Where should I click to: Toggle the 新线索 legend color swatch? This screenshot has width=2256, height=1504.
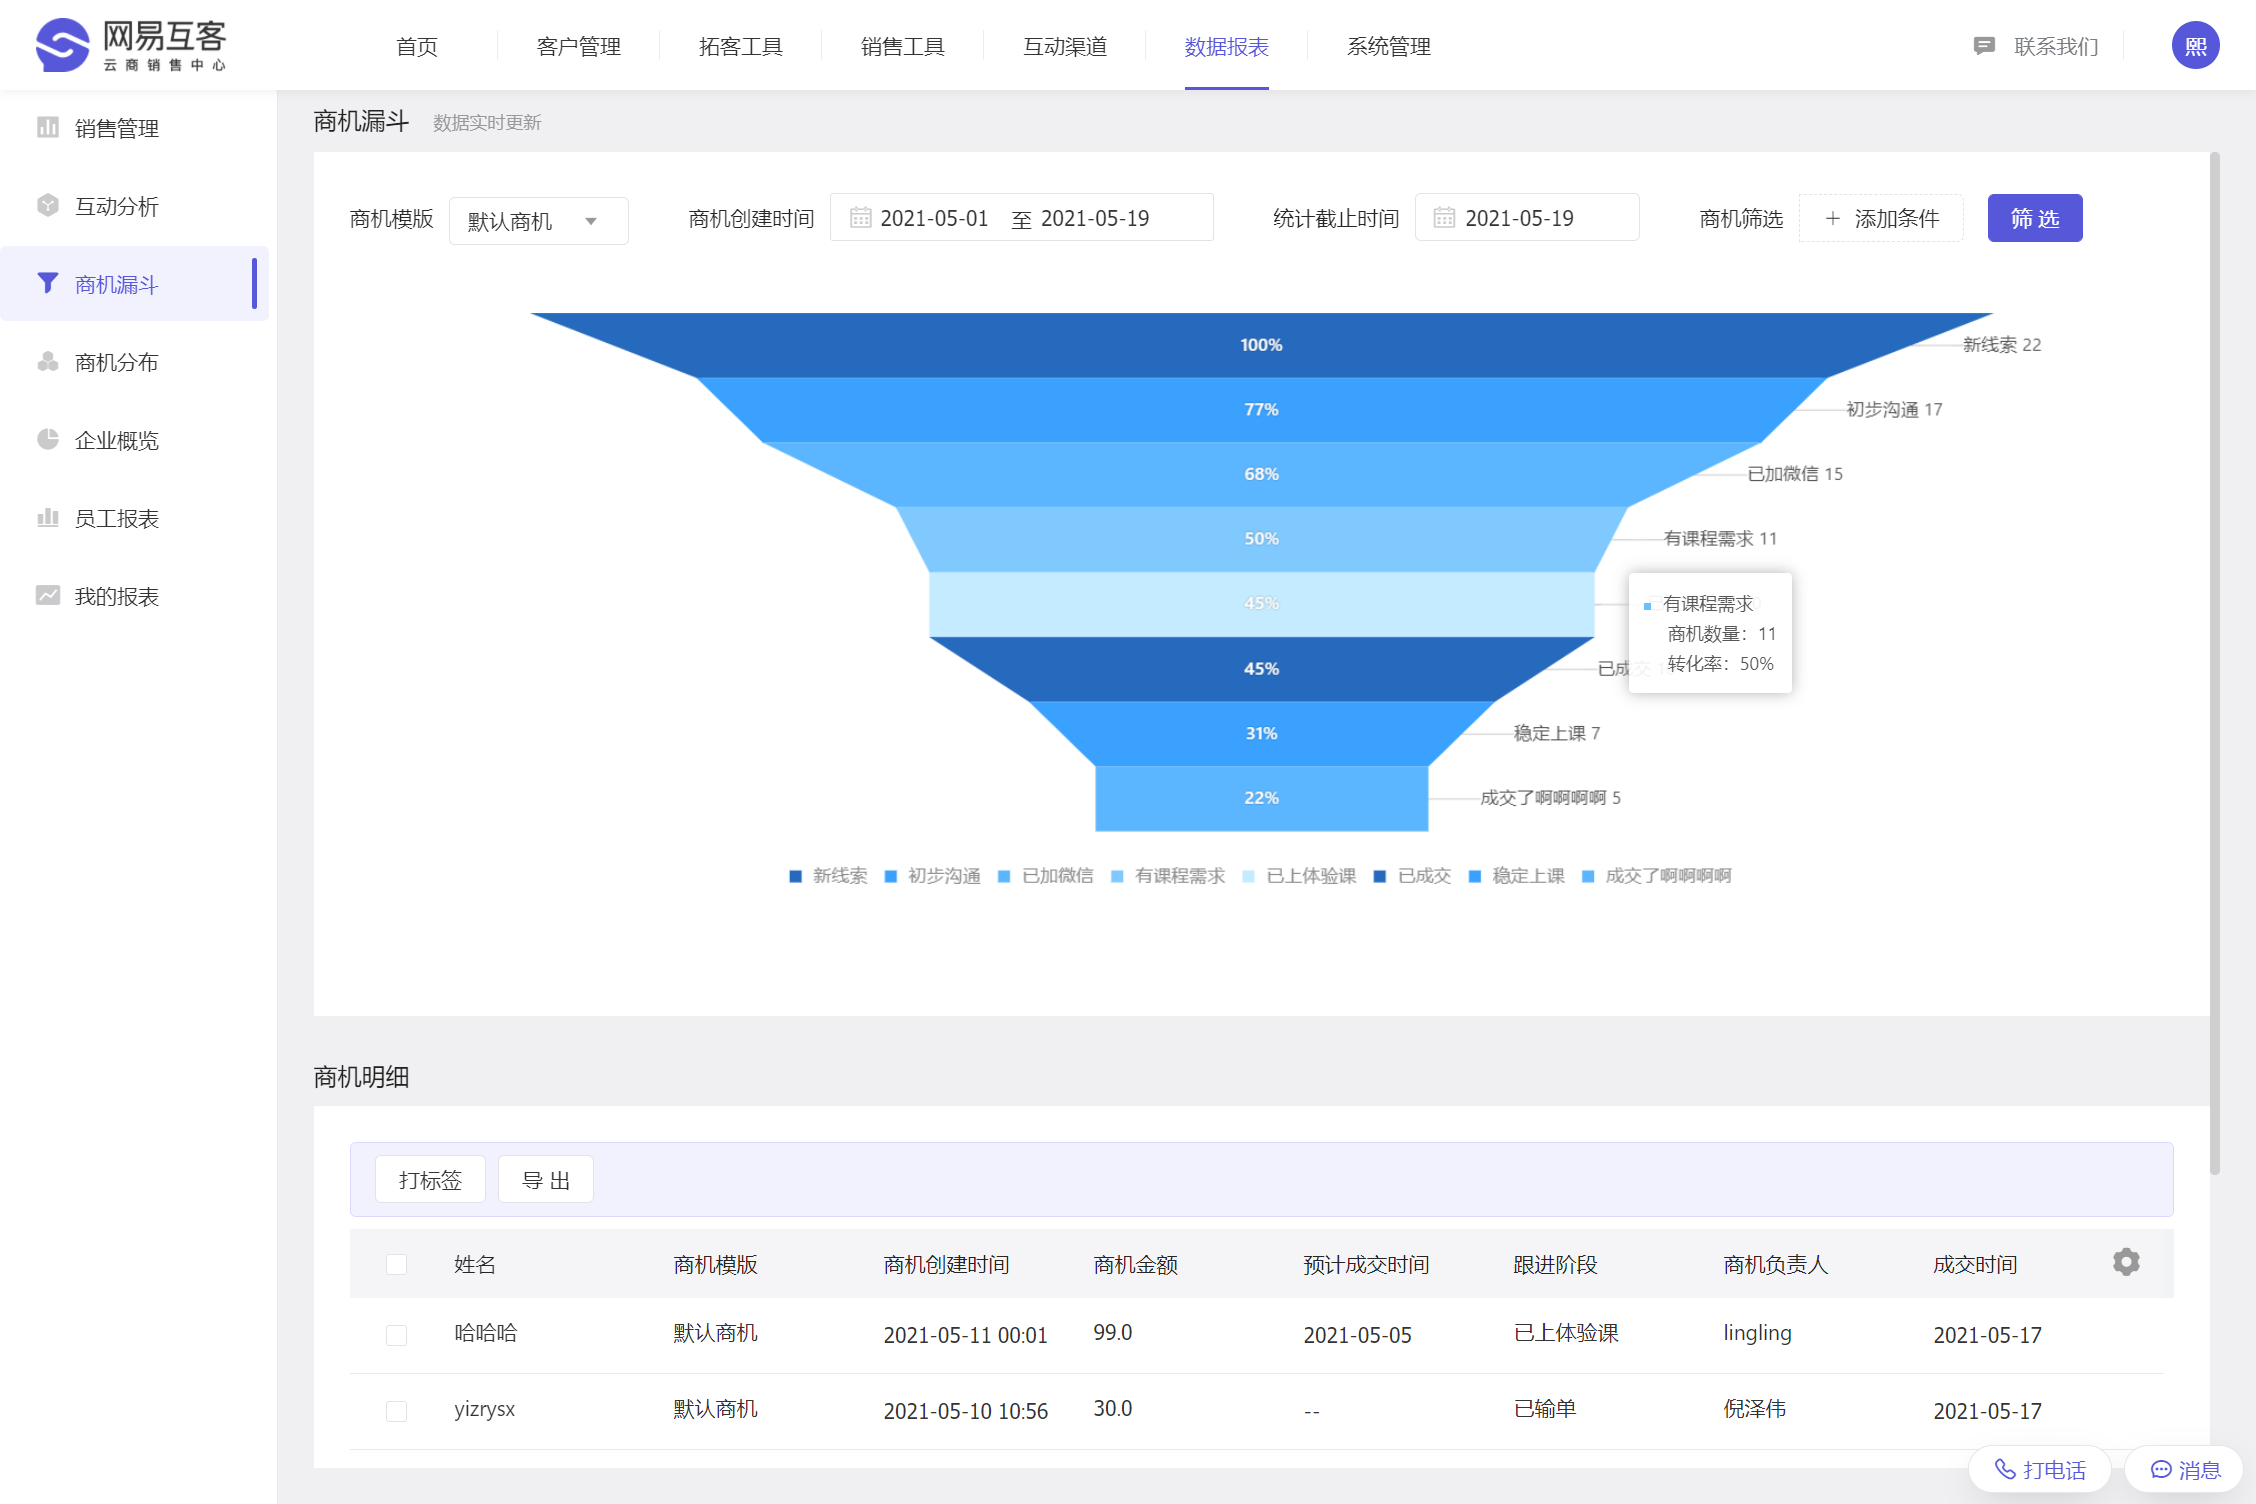pyautogui.click(x=796, y=876)
